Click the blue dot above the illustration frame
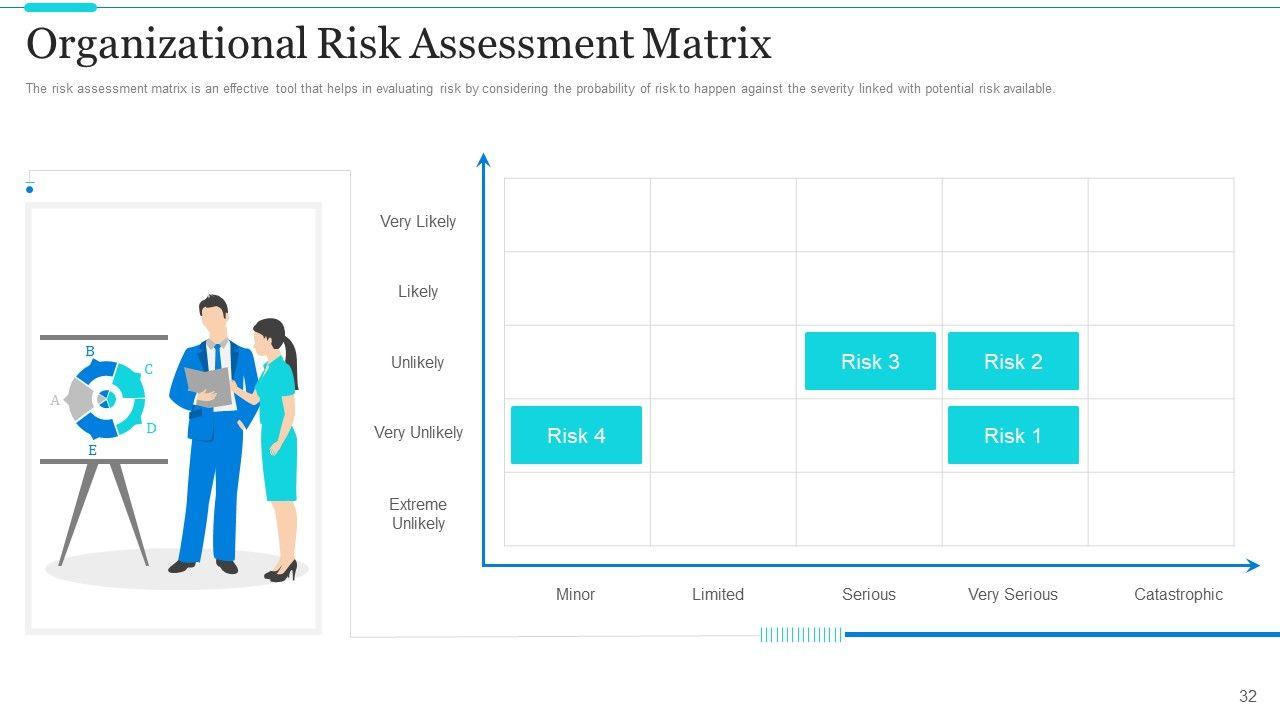Viewport: 1280px width, 720px height. [x=30, y=189]
